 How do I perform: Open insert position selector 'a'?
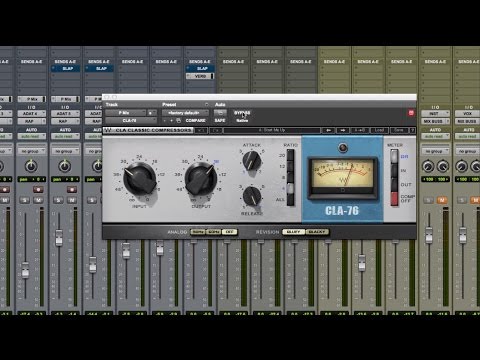[152, 113]
